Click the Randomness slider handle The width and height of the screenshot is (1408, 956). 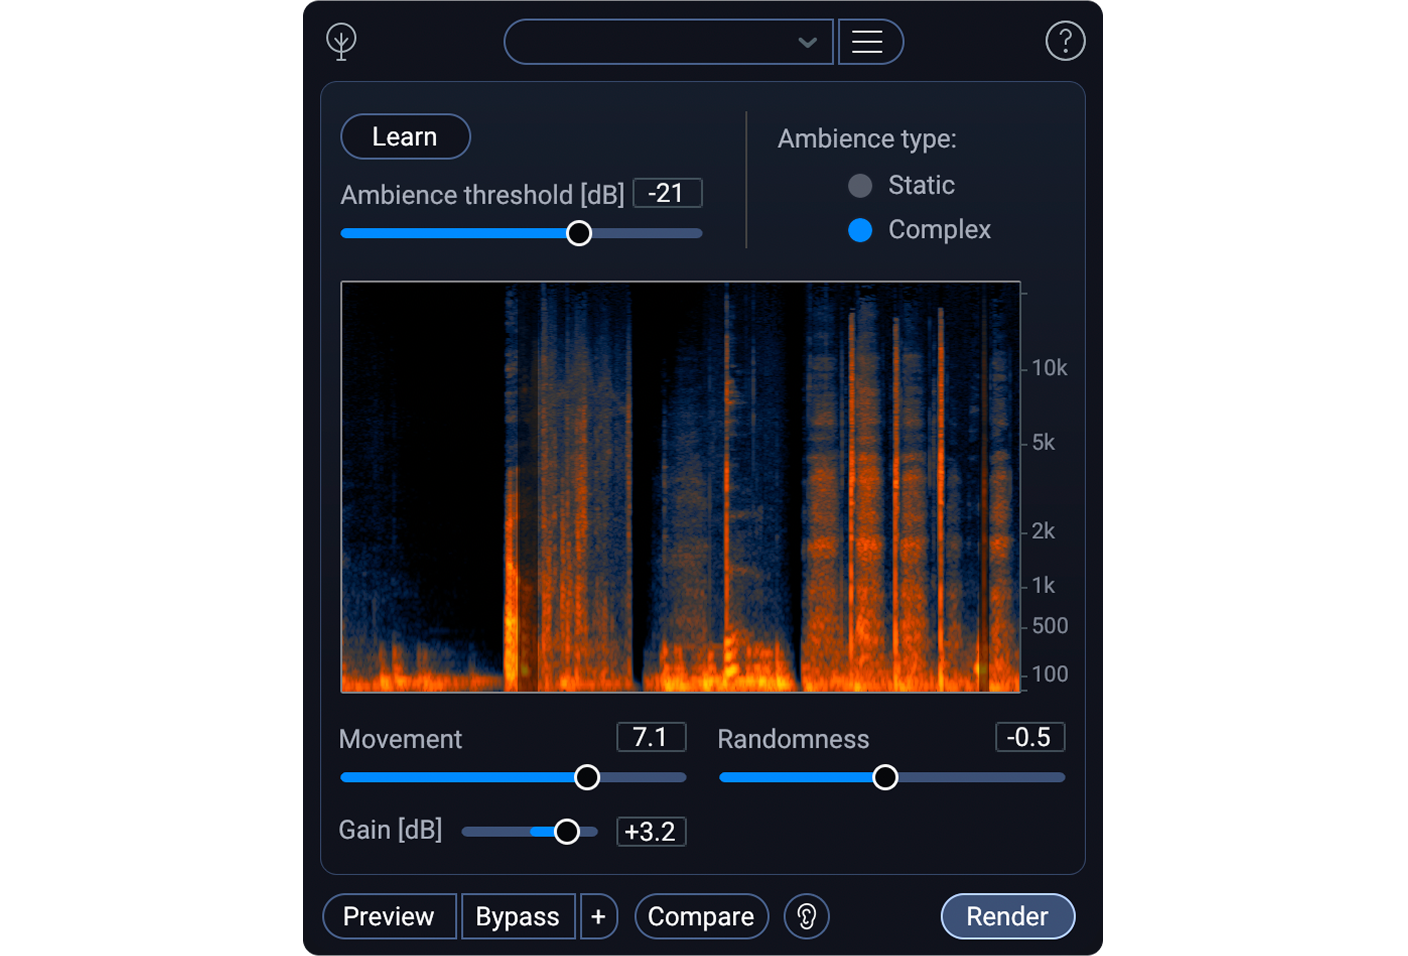(x=884, y=777)
